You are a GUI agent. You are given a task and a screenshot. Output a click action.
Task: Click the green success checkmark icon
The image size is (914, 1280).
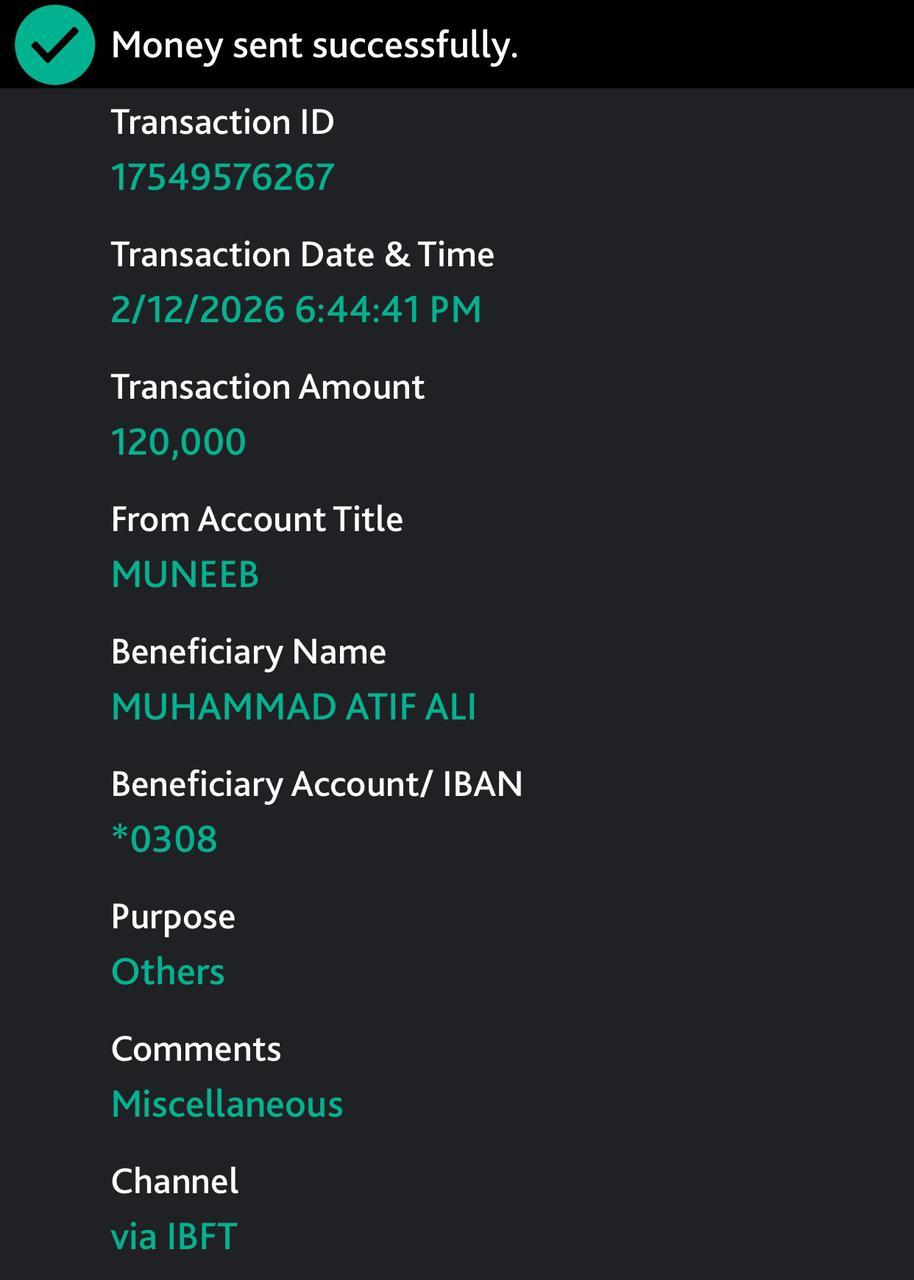(x=55, y=45)
